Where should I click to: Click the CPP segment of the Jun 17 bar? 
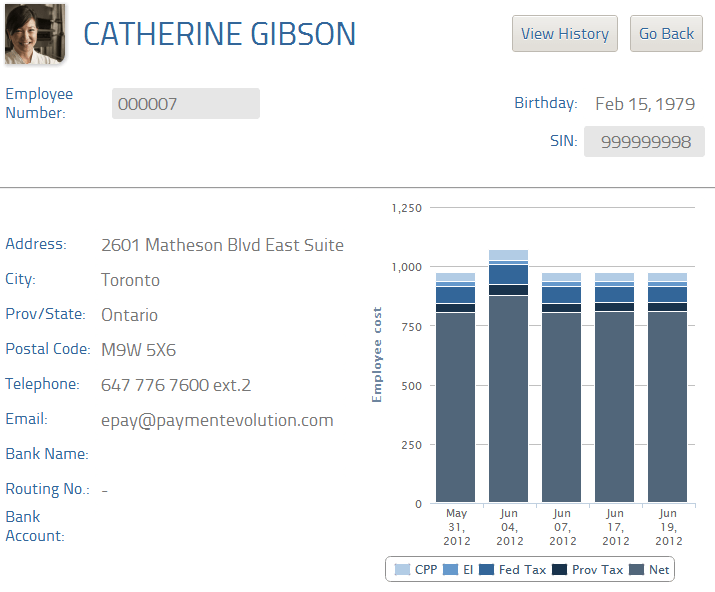coord(614,277)
